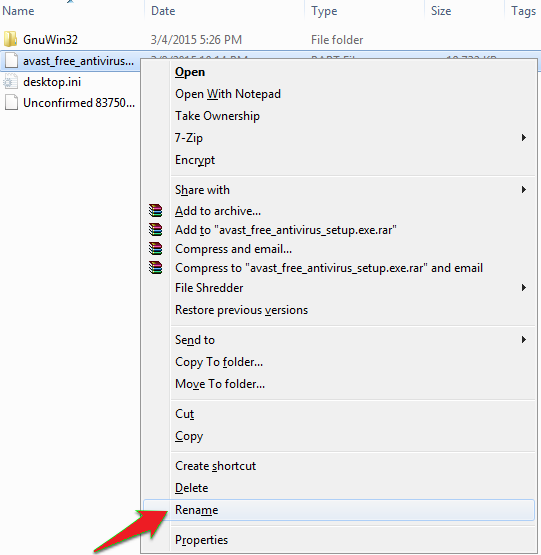The height and width of the screenshot is (555, 541).
Task: Click WinRAR icon beside Add to archive
Action: point(155,211)
